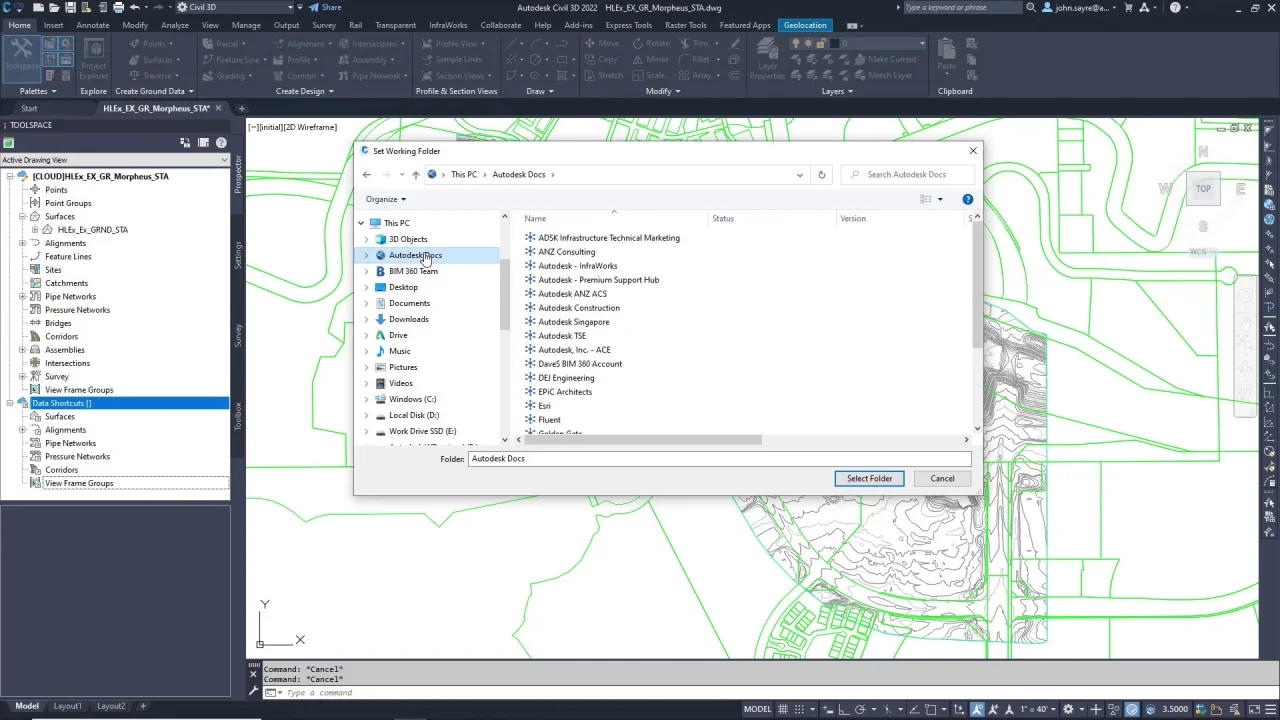Click the Toolspace help icon
The height and width of the screenshot is (720, 1280).
(221, 143)
